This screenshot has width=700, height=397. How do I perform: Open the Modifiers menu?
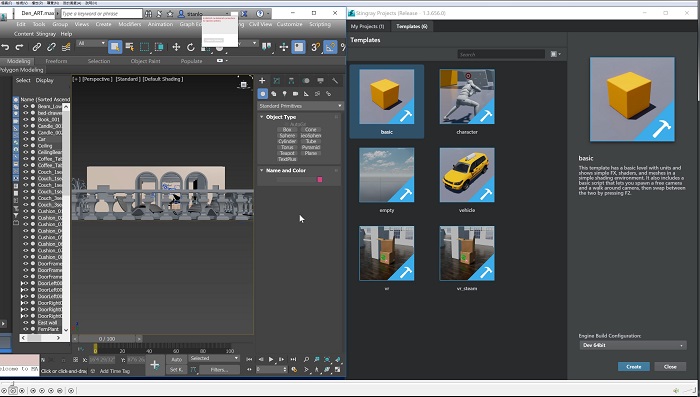(129, 24)
